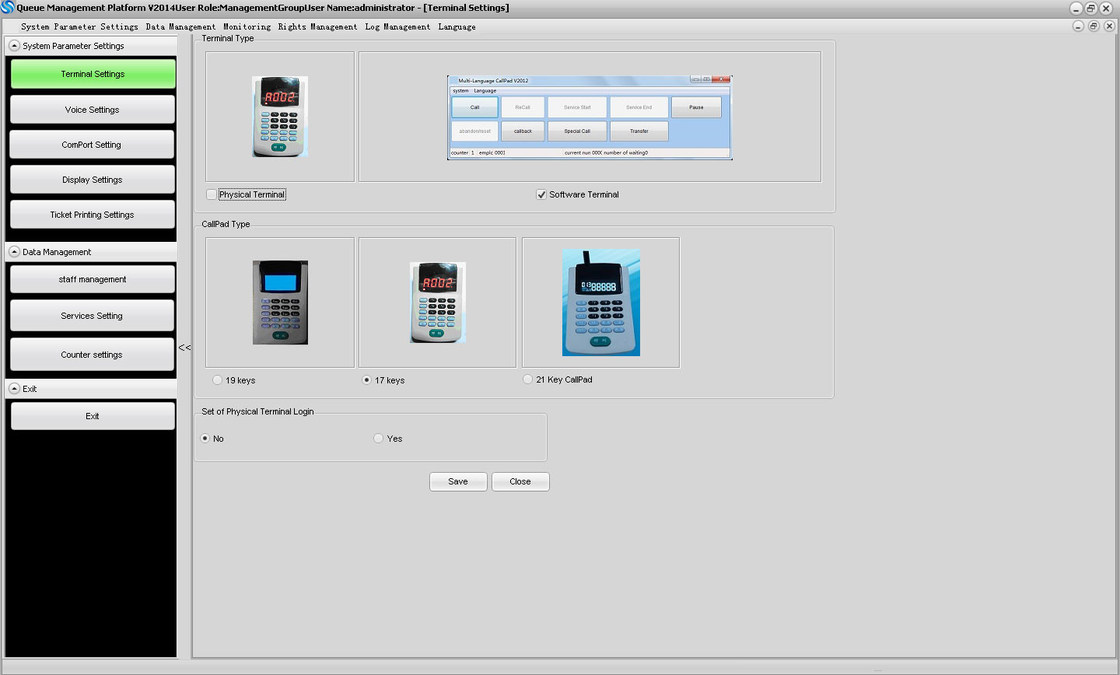Restore the inner Terminal Settings window
Image resolution: width=1120 pixels, height=675 pixels.
(1093, 26)
